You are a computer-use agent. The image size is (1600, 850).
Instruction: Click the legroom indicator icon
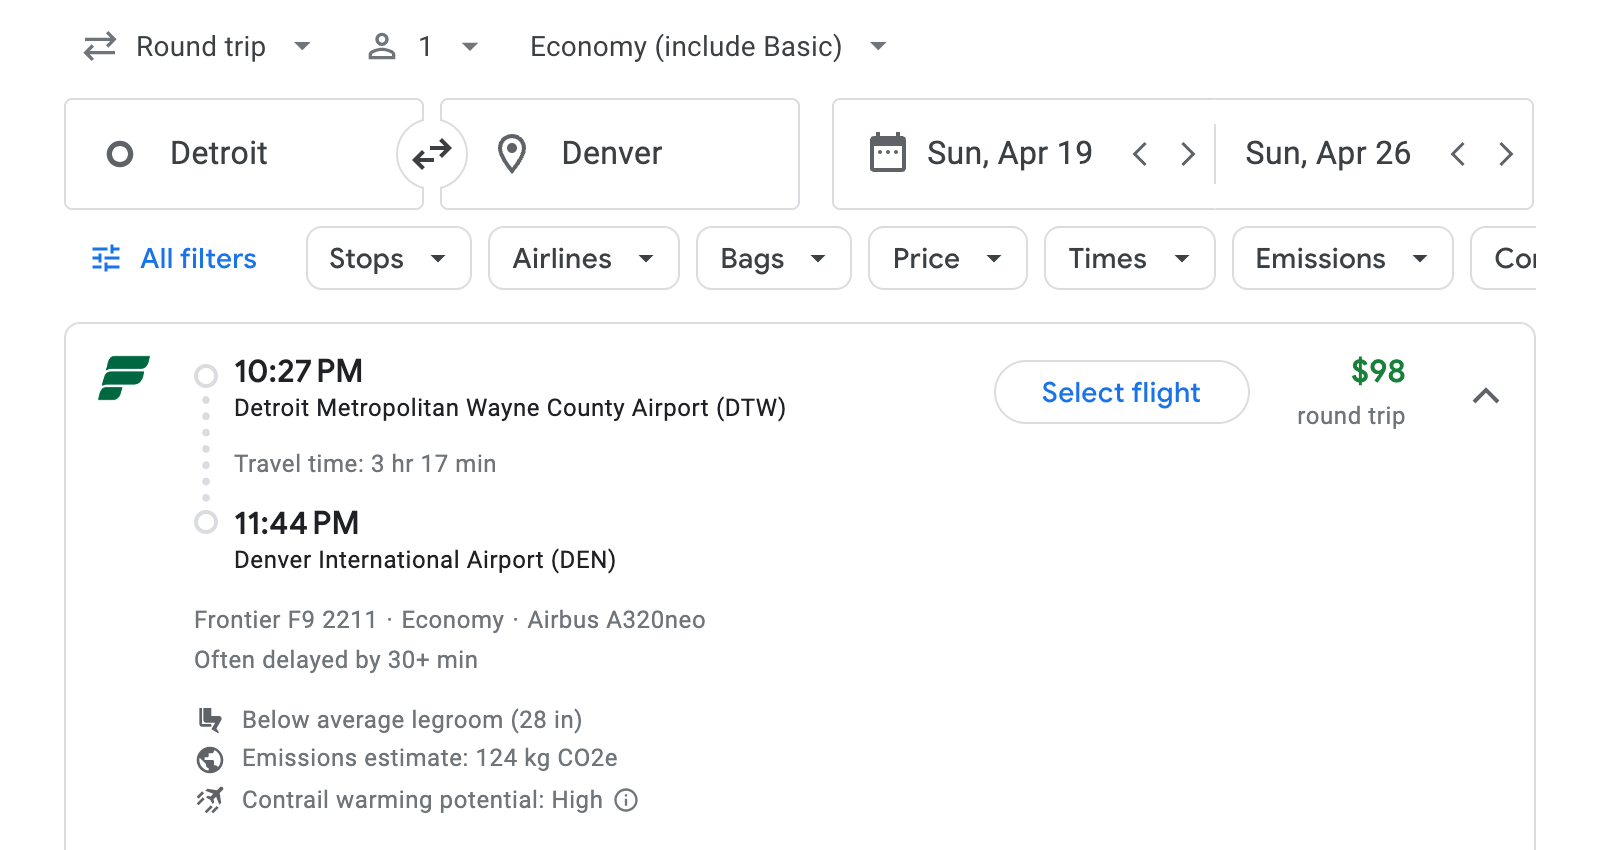click(210, 719)
